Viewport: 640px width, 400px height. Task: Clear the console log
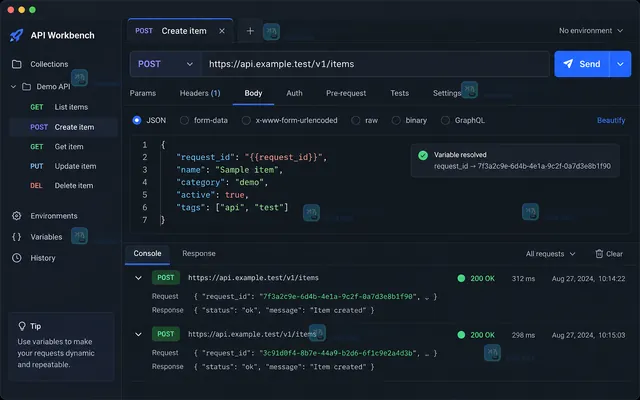[x=609, y=254]
